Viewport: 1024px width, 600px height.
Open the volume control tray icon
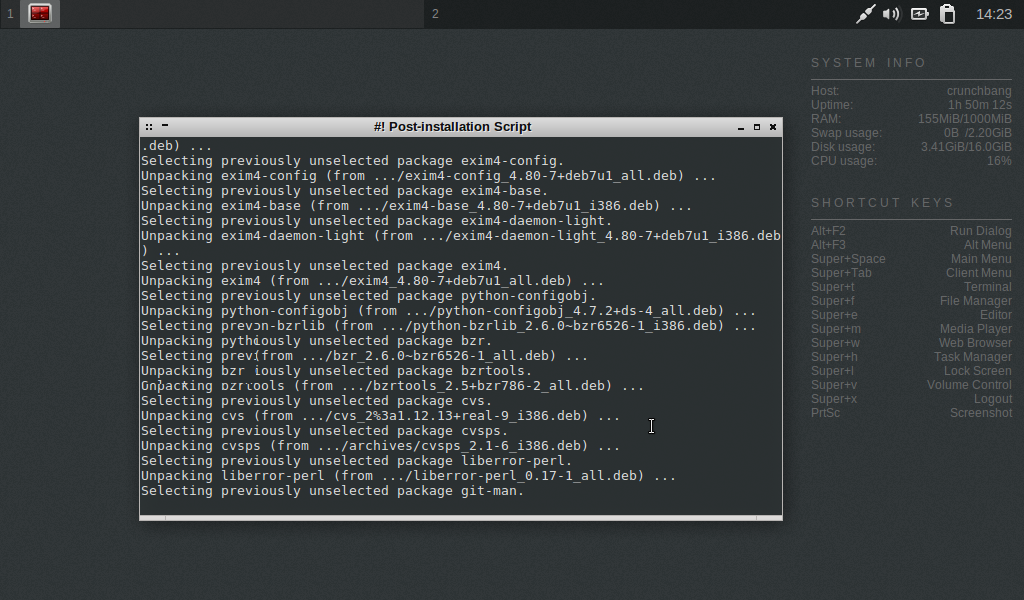coord(890,14)
